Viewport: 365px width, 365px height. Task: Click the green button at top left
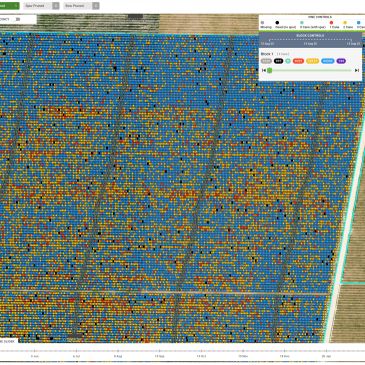(x=9, y=6)
